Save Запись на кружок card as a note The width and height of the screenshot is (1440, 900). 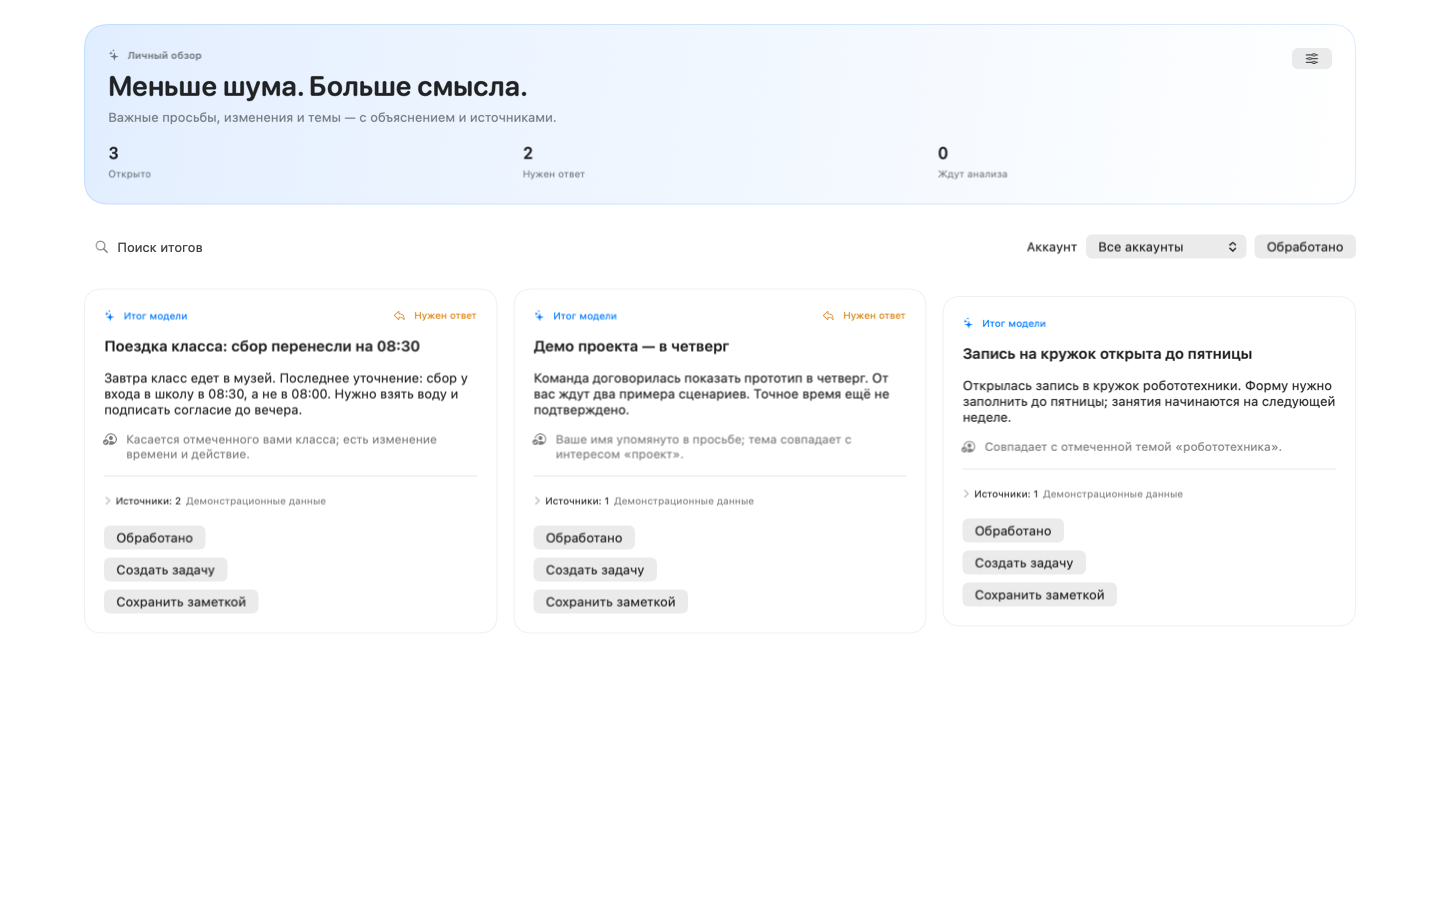pyautogui.click(x=1039, y=595)
